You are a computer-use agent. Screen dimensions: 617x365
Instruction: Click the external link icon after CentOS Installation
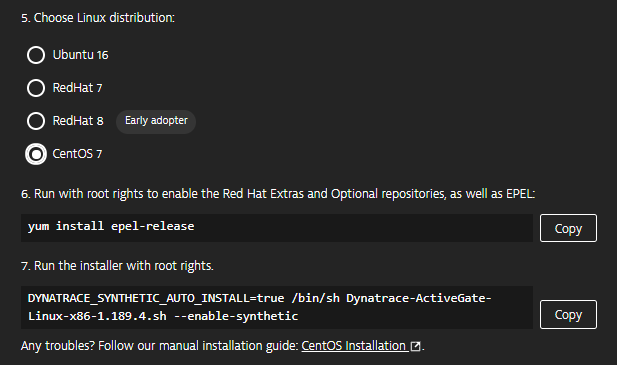(x=416, y=346)
